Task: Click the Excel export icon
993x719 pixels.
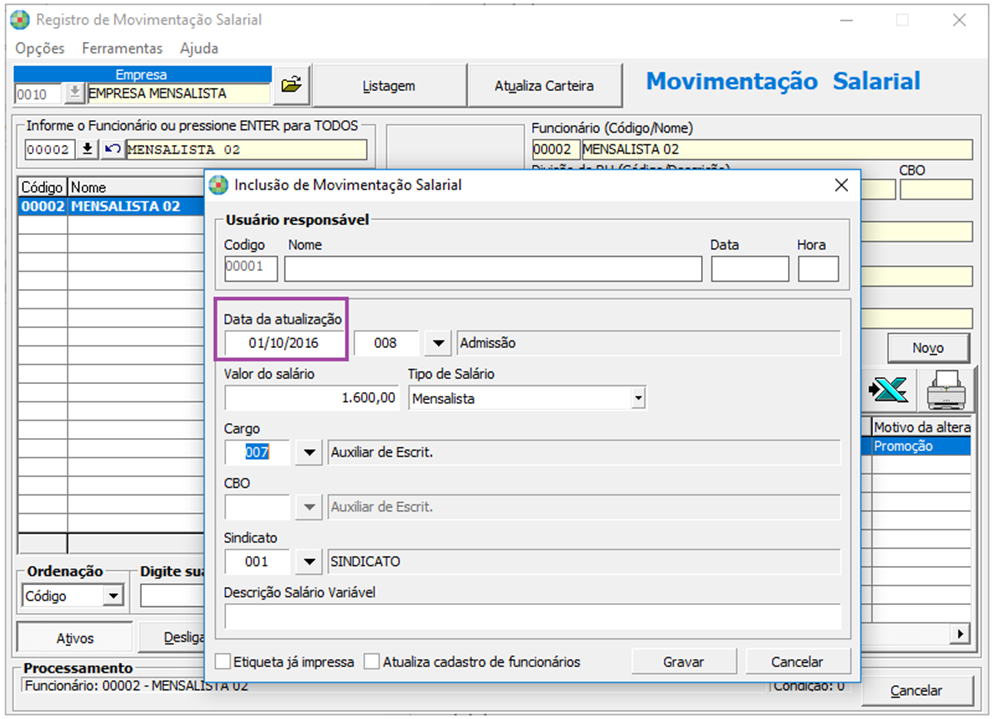Action: 888,390
